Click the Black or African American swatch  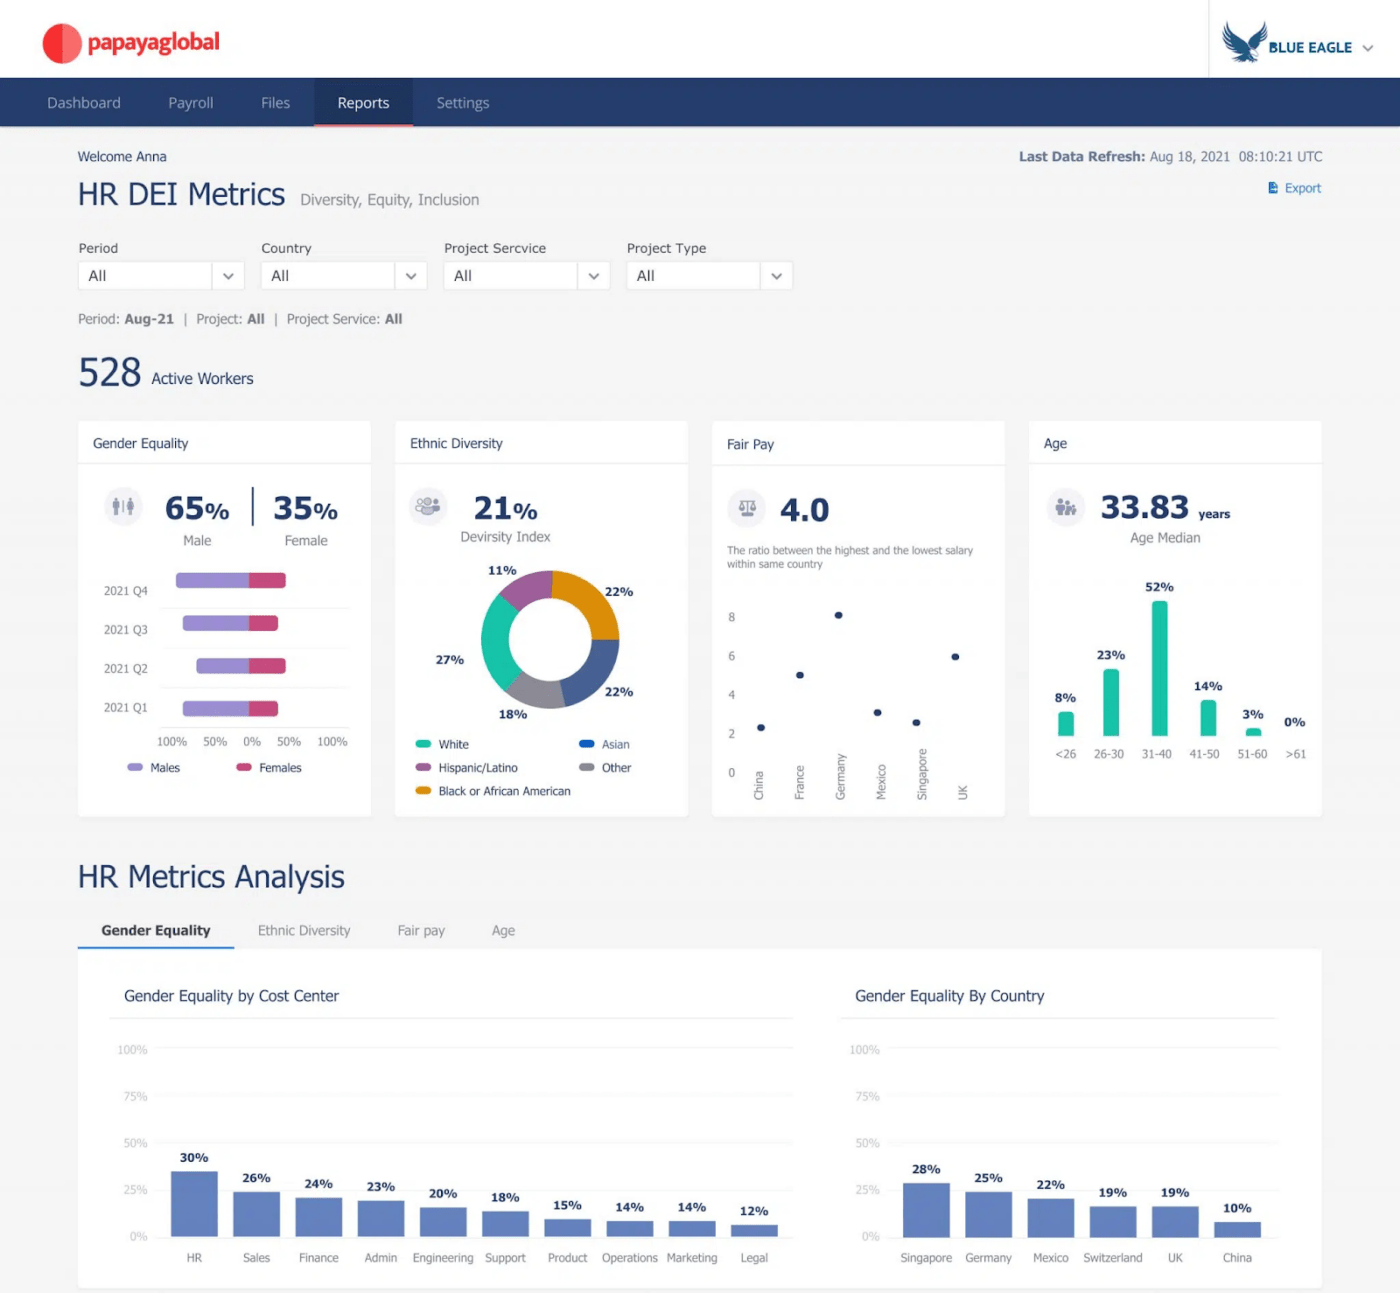click(423, 791)
